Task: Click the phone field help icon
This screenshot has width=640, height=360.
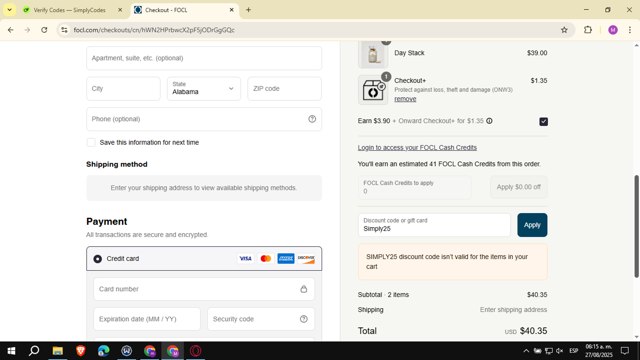Action: tap(312, 119)
